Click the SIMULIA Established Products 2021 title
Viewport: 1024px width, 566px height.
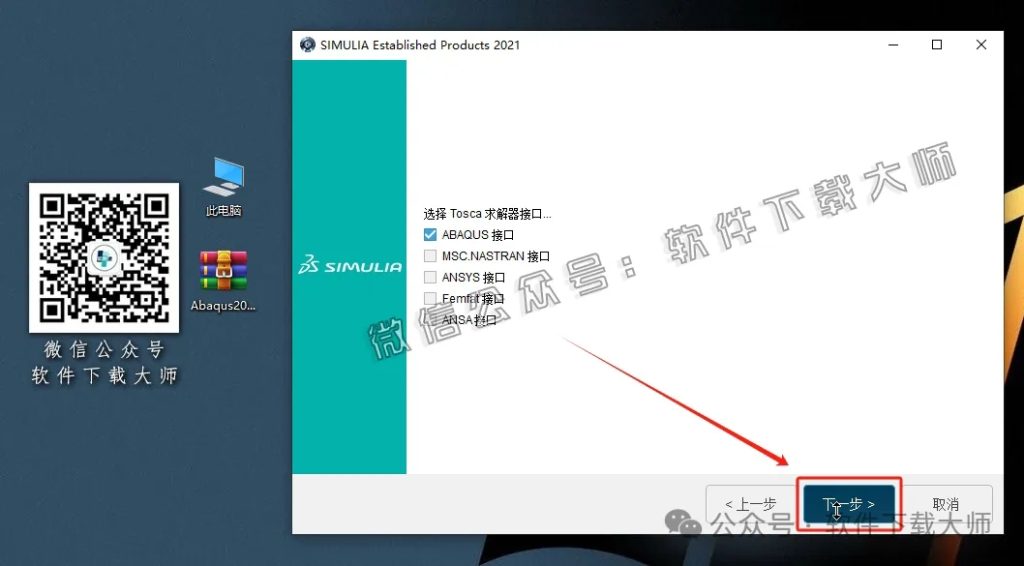point(420,45)
